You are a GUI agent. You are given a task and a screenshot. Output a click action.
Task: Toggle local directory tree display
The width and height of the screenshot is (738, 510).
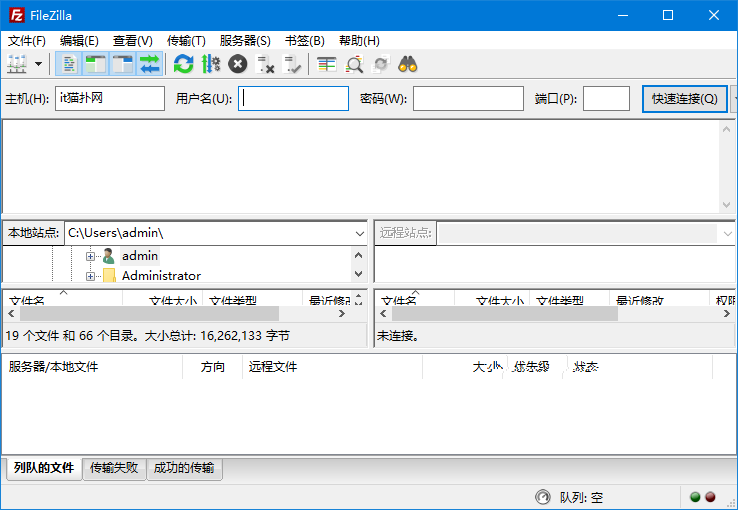[96, 64]
